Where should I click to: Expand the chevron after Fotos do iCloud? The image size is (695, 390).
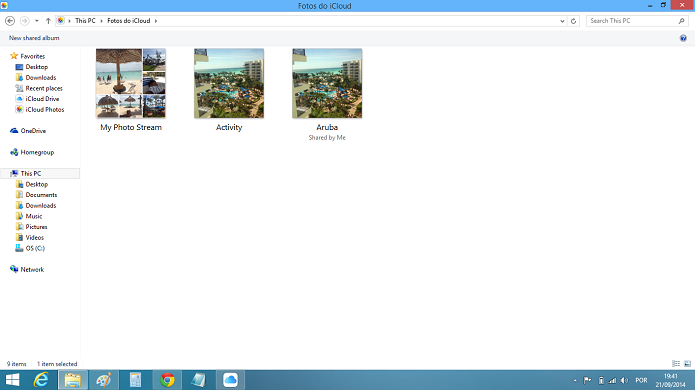click(x=156, y=21)
